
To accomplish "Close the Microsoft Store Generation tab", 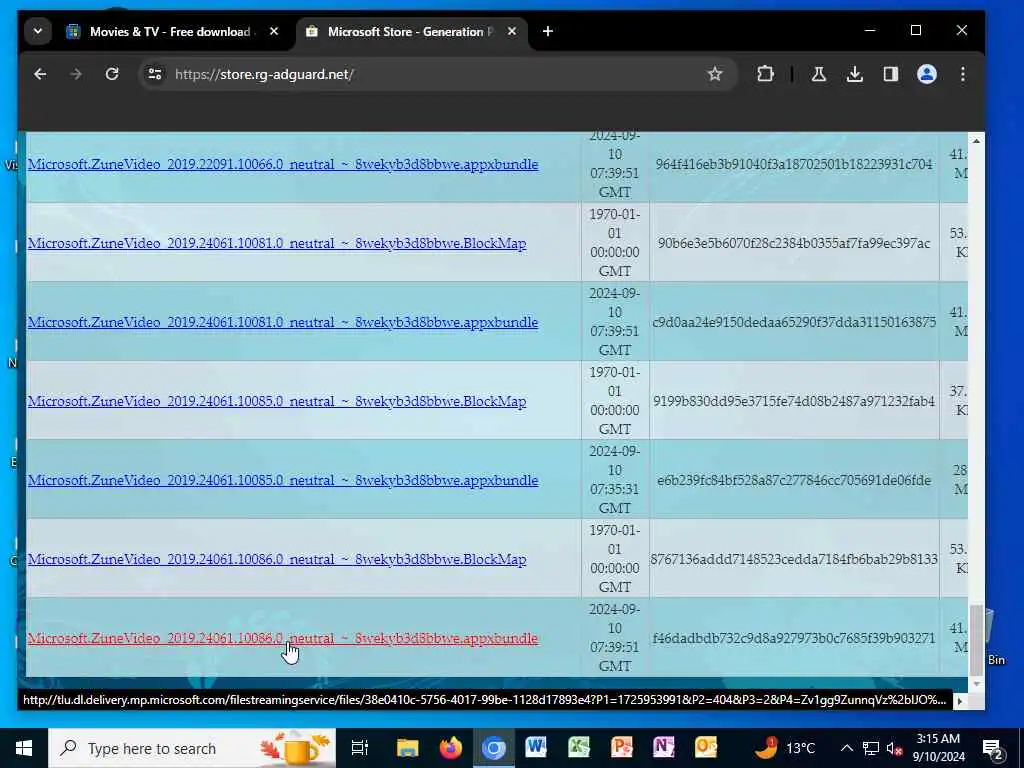I will tap(512, 31).
